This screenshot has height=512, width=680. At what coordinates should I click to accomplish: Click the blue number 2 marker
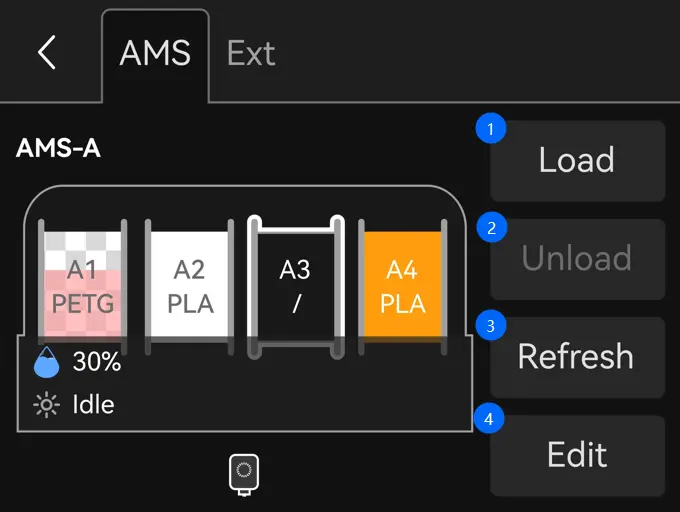491,228
